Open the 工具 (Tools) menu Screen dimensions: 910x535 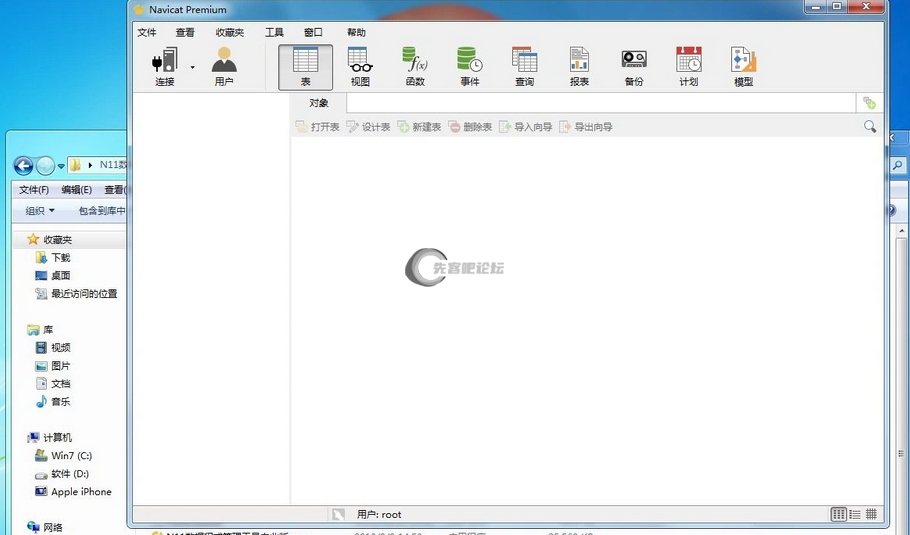tap(274, 32)
